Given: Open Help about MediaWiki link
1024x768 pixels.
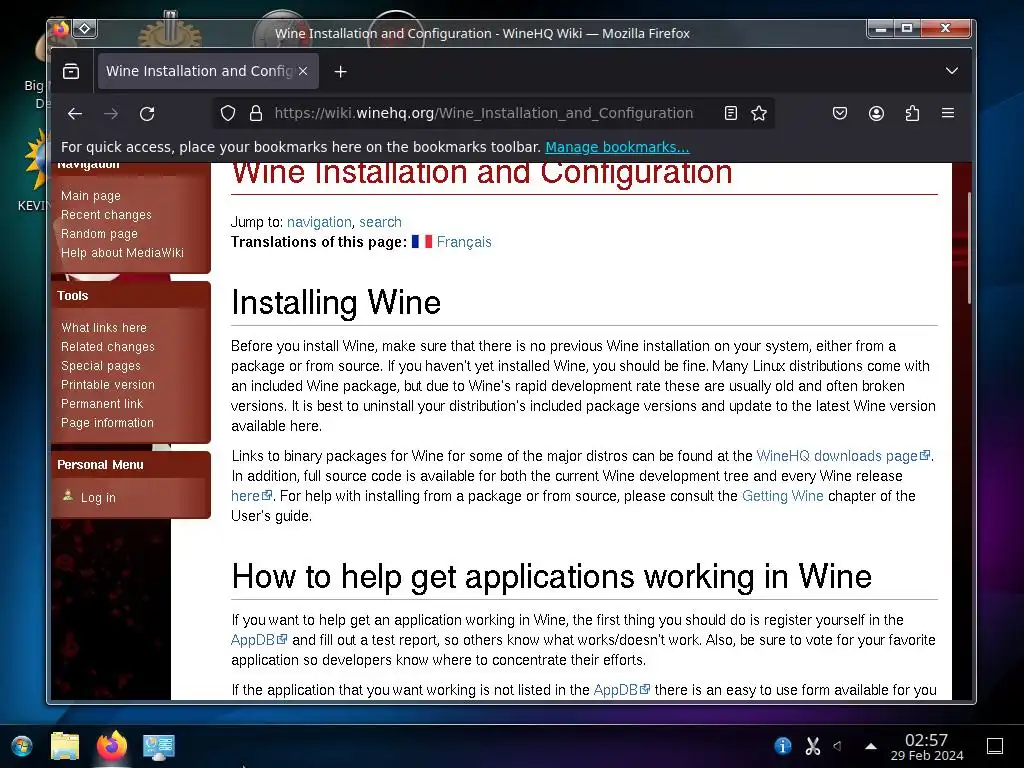Looking at the screenshot, I should point(122,252).
